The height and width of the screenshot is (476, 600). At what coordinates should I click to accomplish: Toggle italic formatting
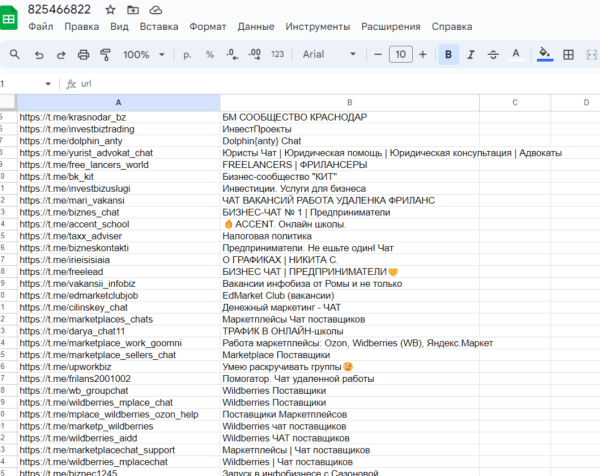(471, 54)
